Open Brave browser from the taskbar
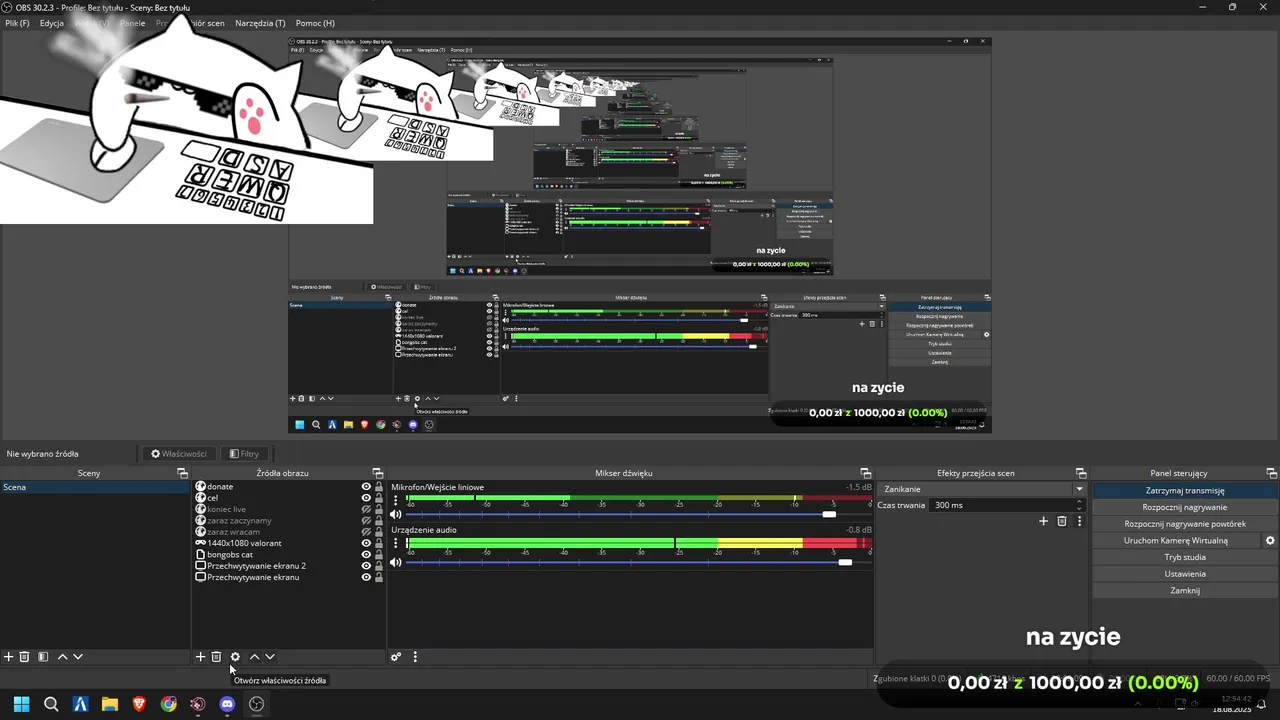Image resolution: width=1280 pixels, height=720 pixels. coord(139,704)
